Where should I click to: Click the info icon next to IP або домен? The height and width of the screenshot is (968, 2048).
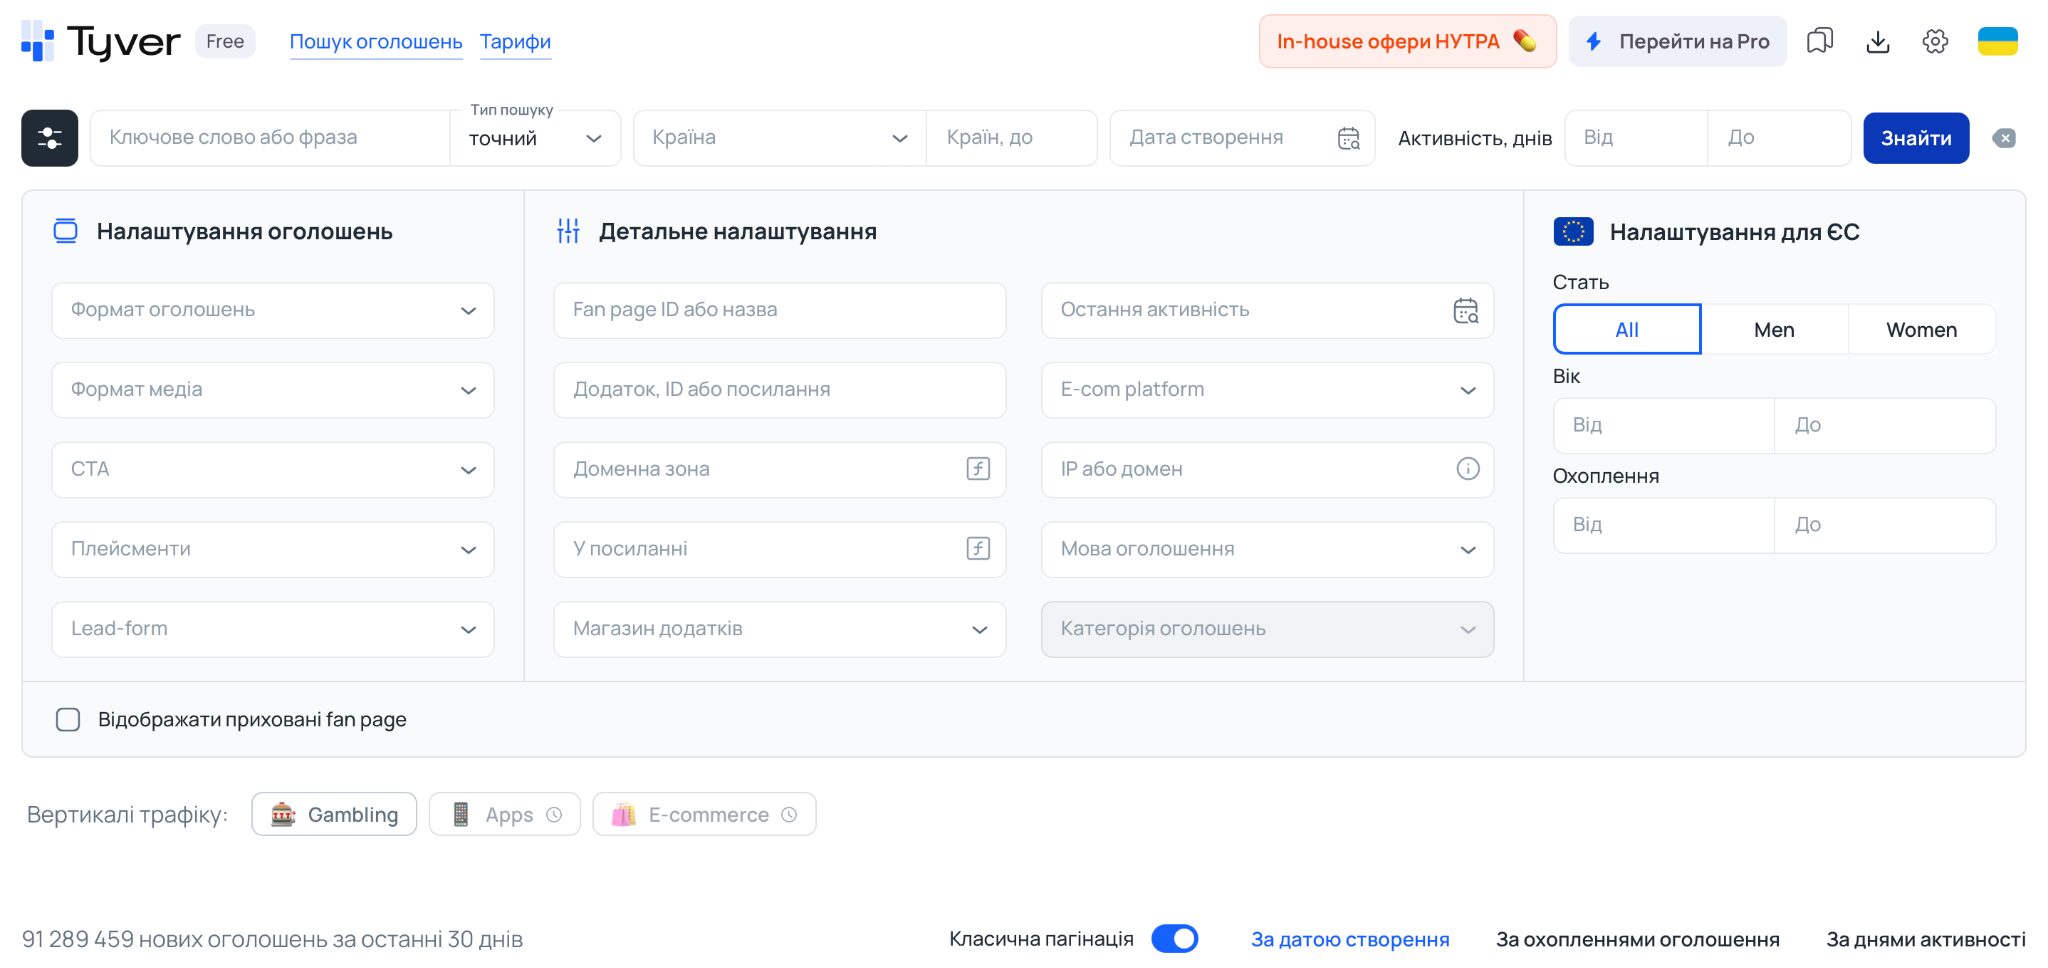(x=1466, y=469)
